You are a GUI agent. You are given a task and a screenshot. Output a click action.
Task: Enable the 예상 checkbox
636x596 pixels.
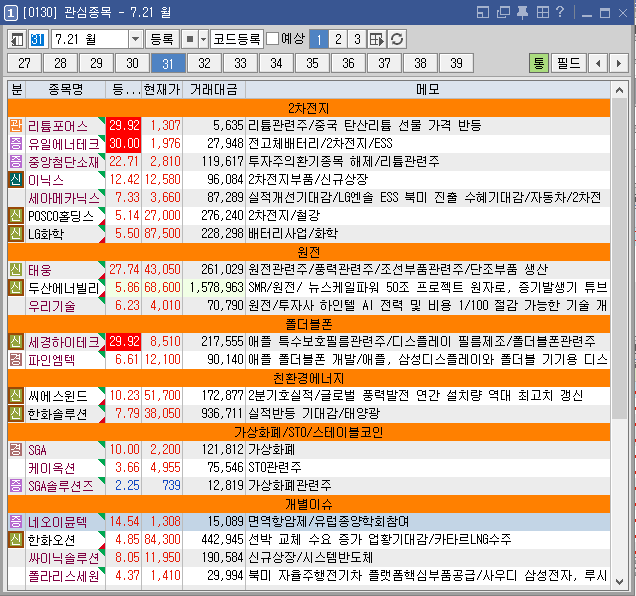[273, 39]
